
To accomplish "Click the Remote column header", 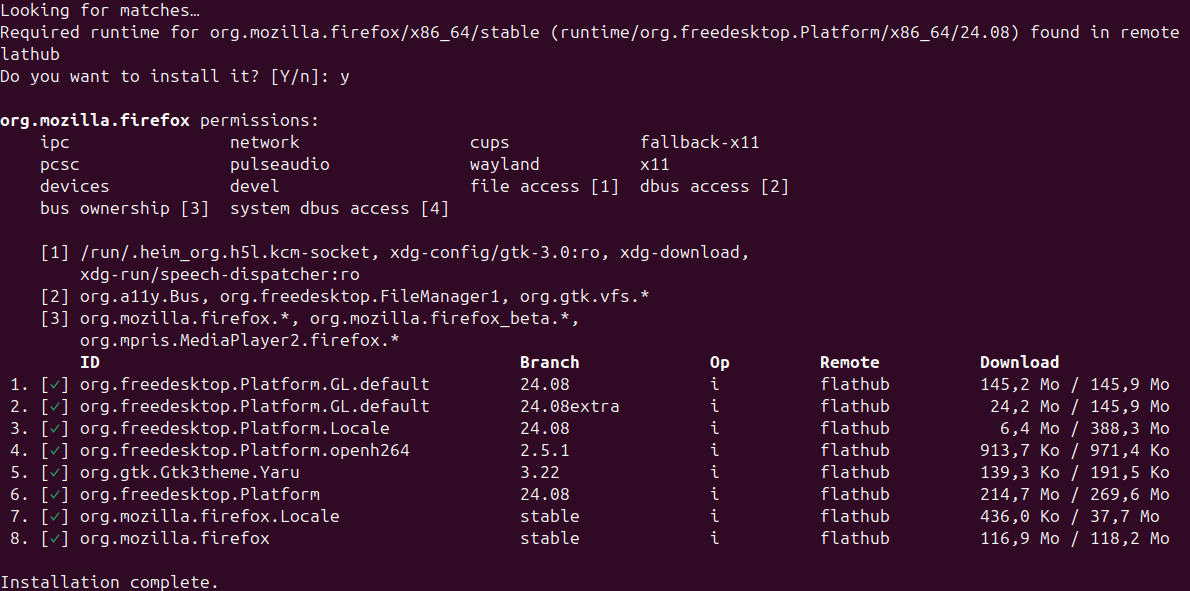I will coord(849,362).
